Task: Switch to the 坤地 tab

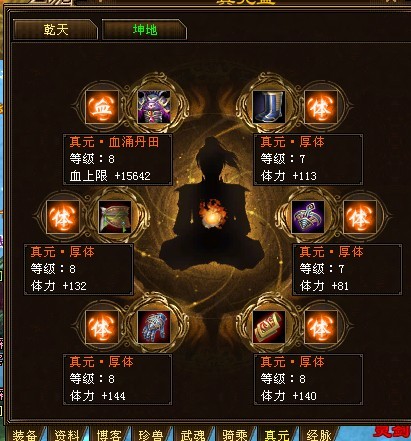Action: tap(144, 29)
